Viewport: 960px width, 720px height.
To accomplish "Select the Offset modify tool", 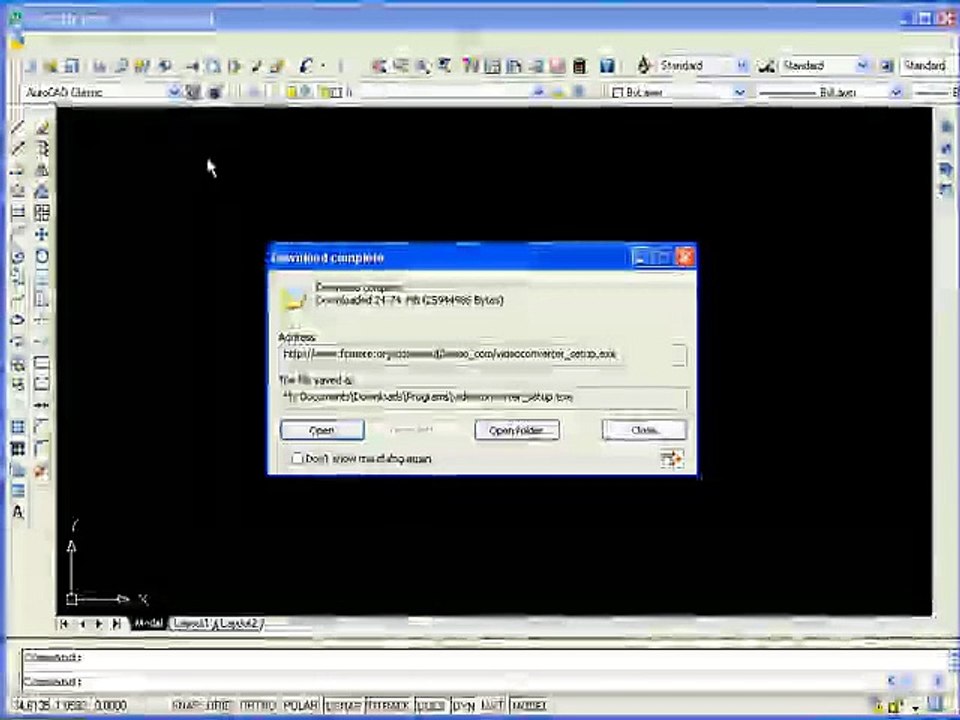I will pyautogui.click(x=42, y=192).
